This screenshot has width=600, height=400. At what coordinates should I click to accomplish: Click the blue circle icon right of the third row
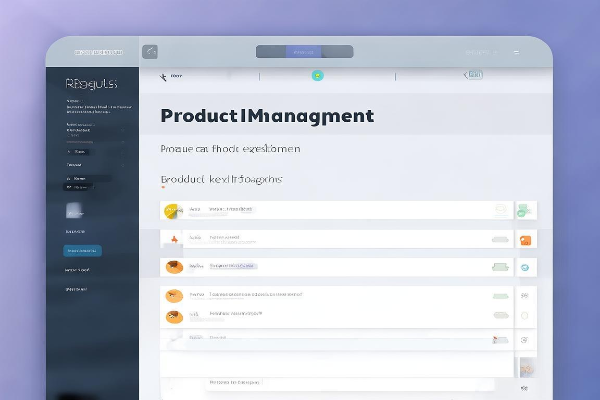[x=524, y=268]
